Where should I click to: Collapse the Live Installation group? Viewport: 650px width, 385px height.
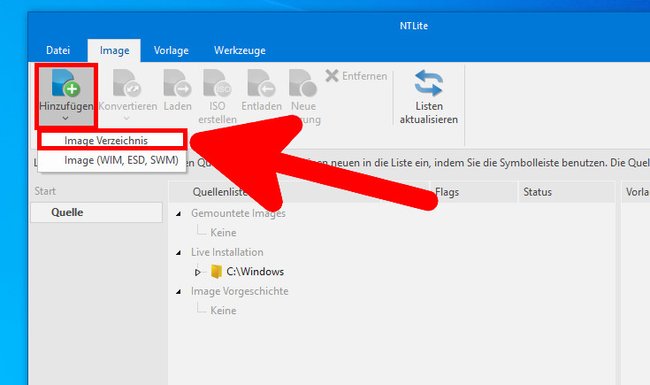(x=179, y=253)
